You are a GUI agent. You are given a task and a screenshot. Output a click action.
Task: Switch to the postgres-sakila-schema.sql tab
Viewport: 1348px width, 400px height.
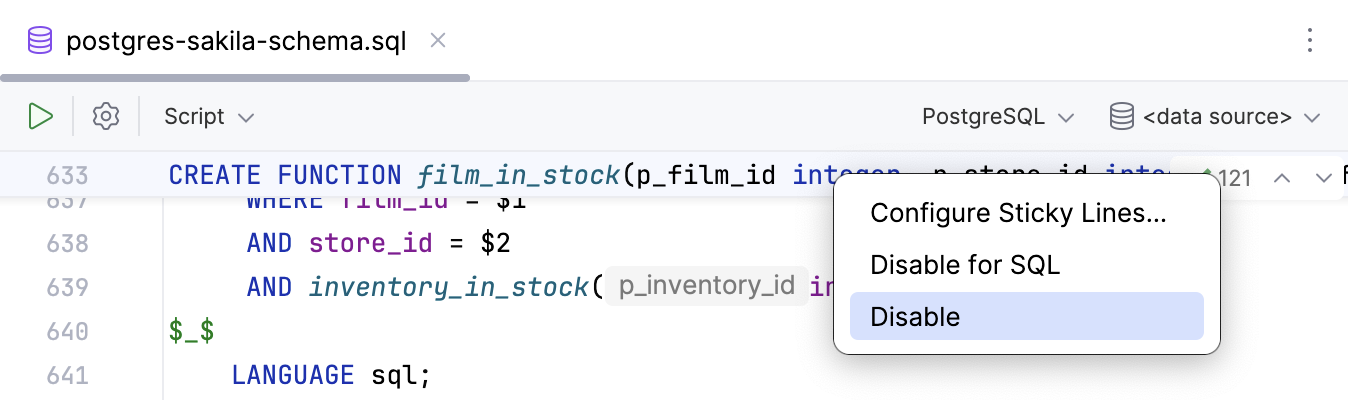[235, 42]
